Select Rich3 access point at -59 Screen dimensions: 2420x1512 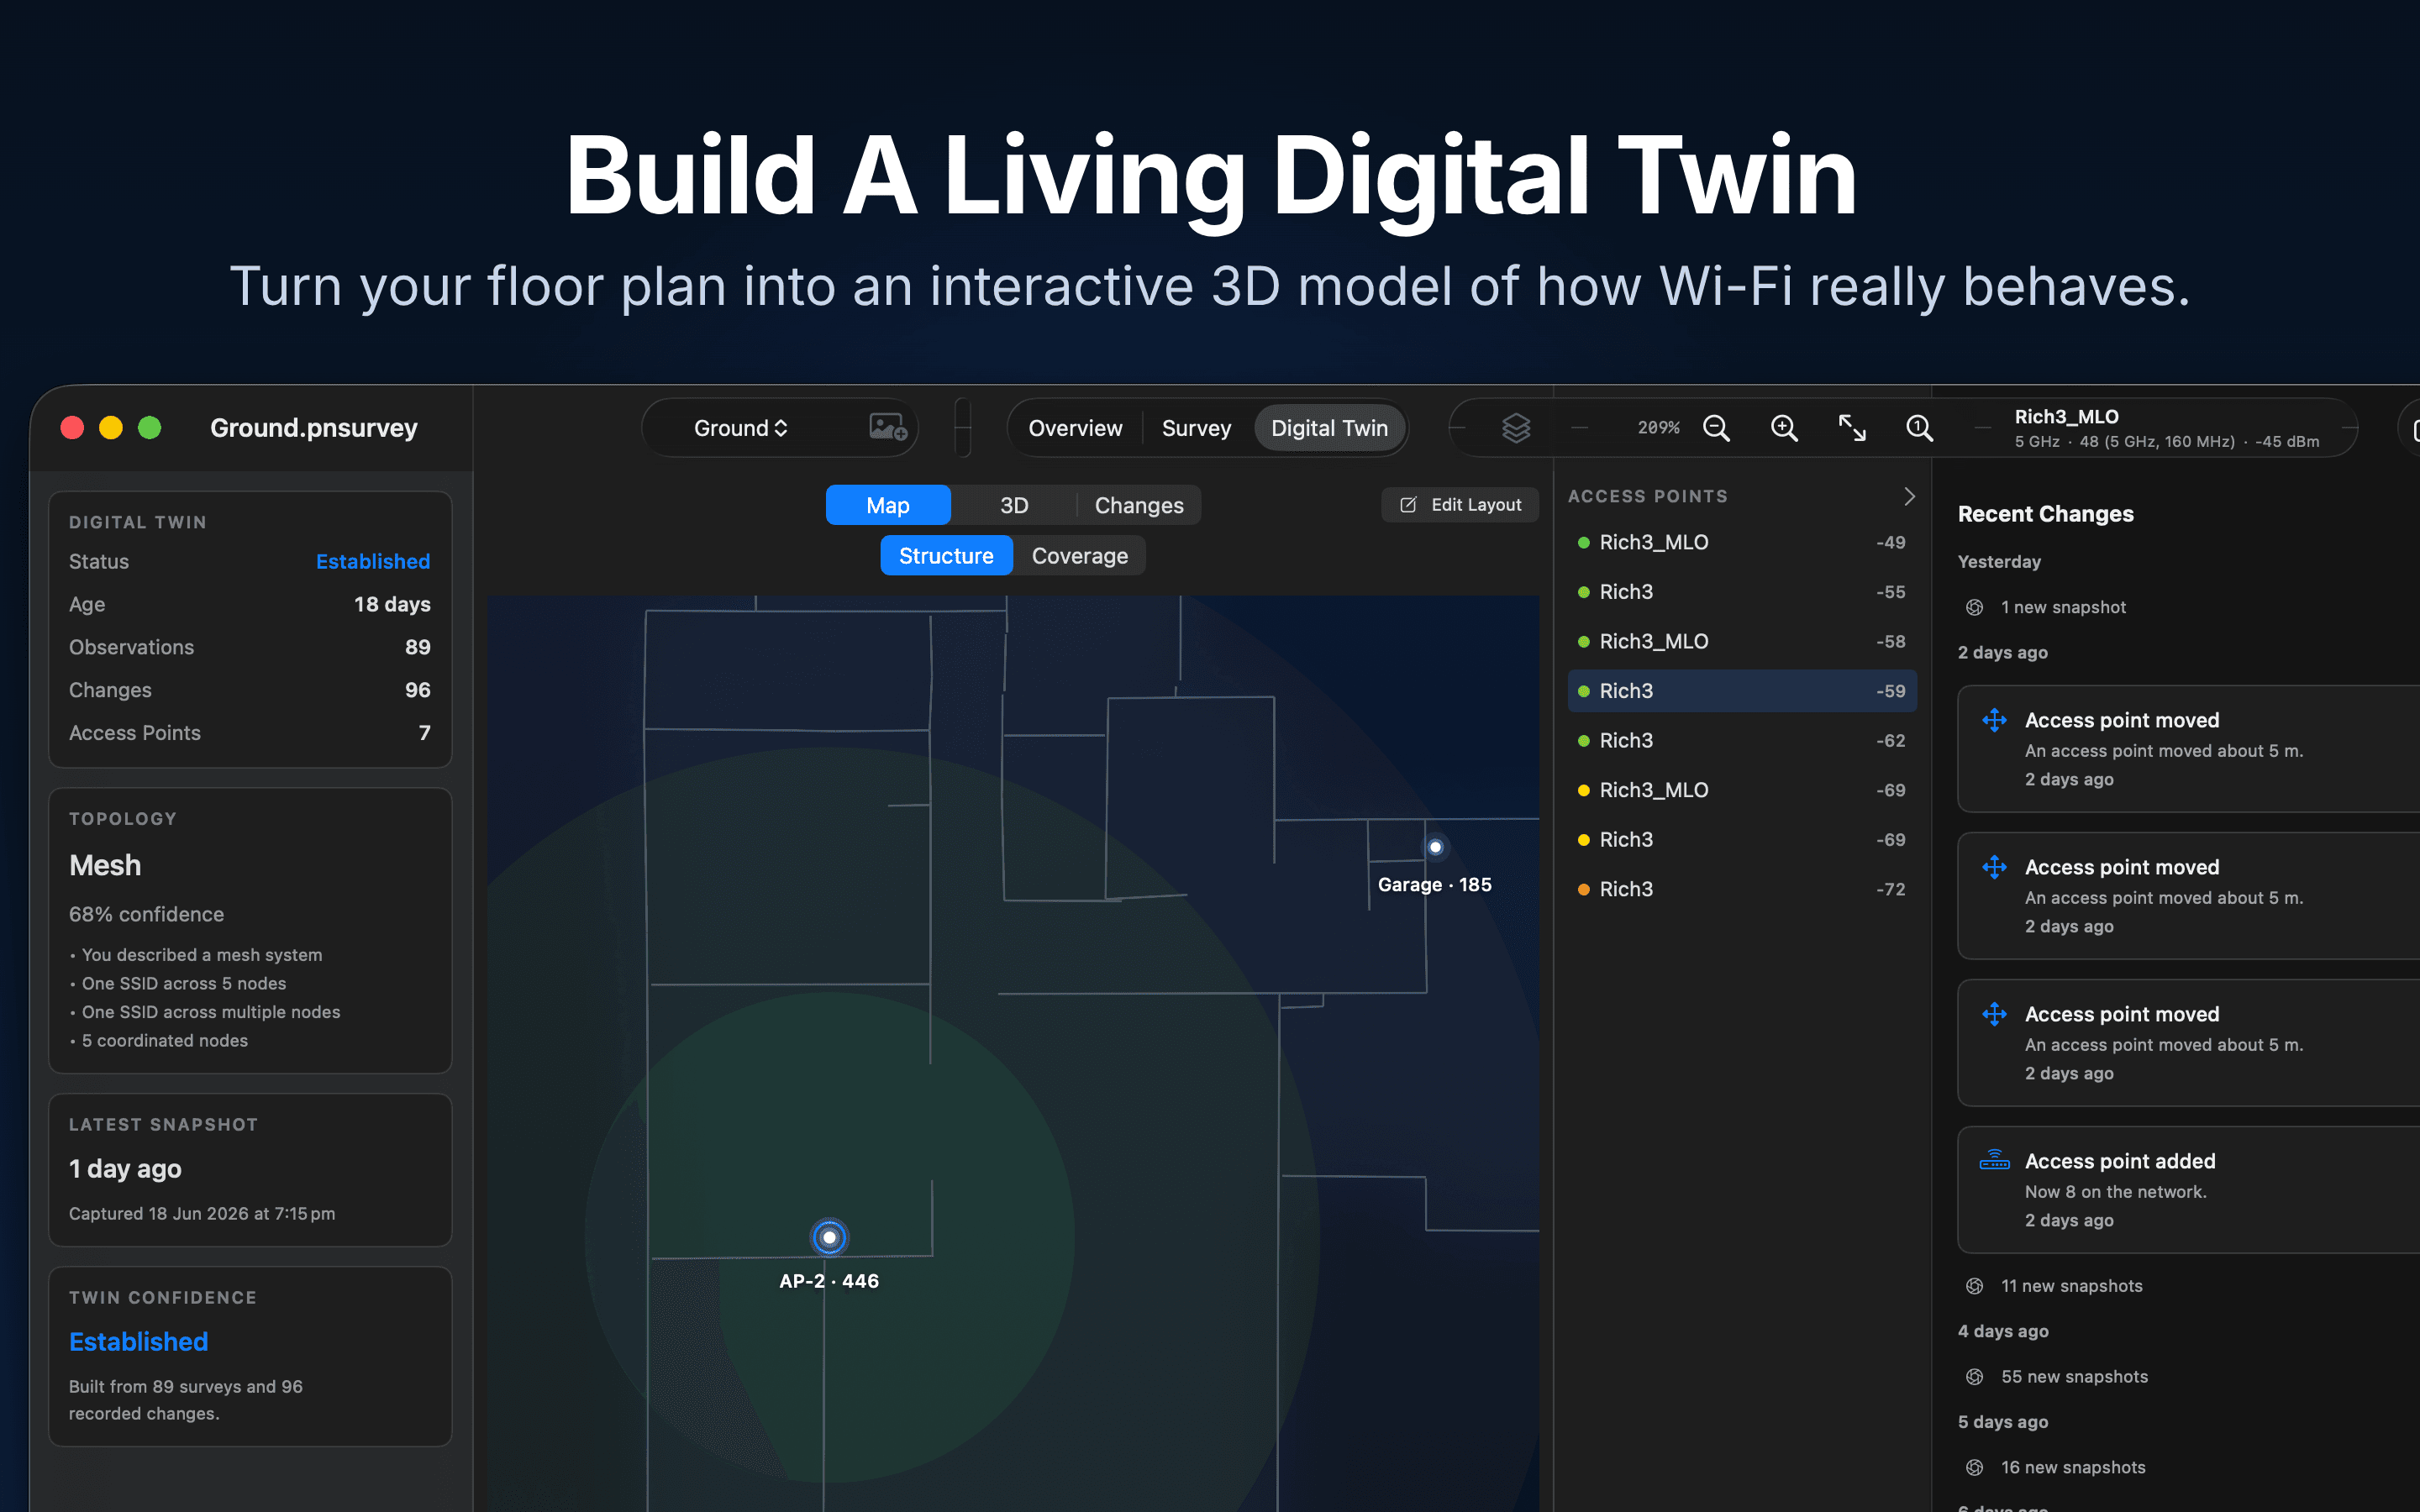1742,691
